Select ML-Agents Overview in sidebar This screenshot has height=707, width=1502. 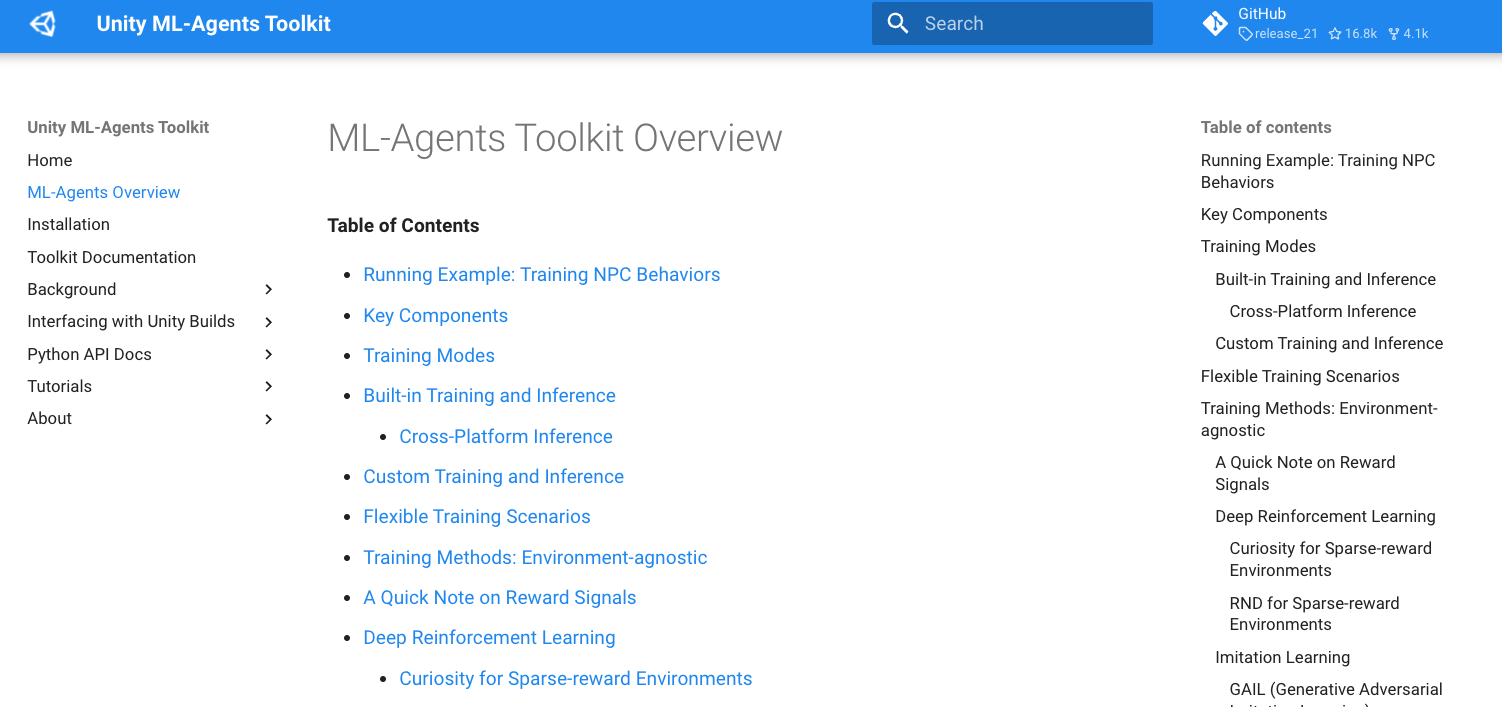104,192
